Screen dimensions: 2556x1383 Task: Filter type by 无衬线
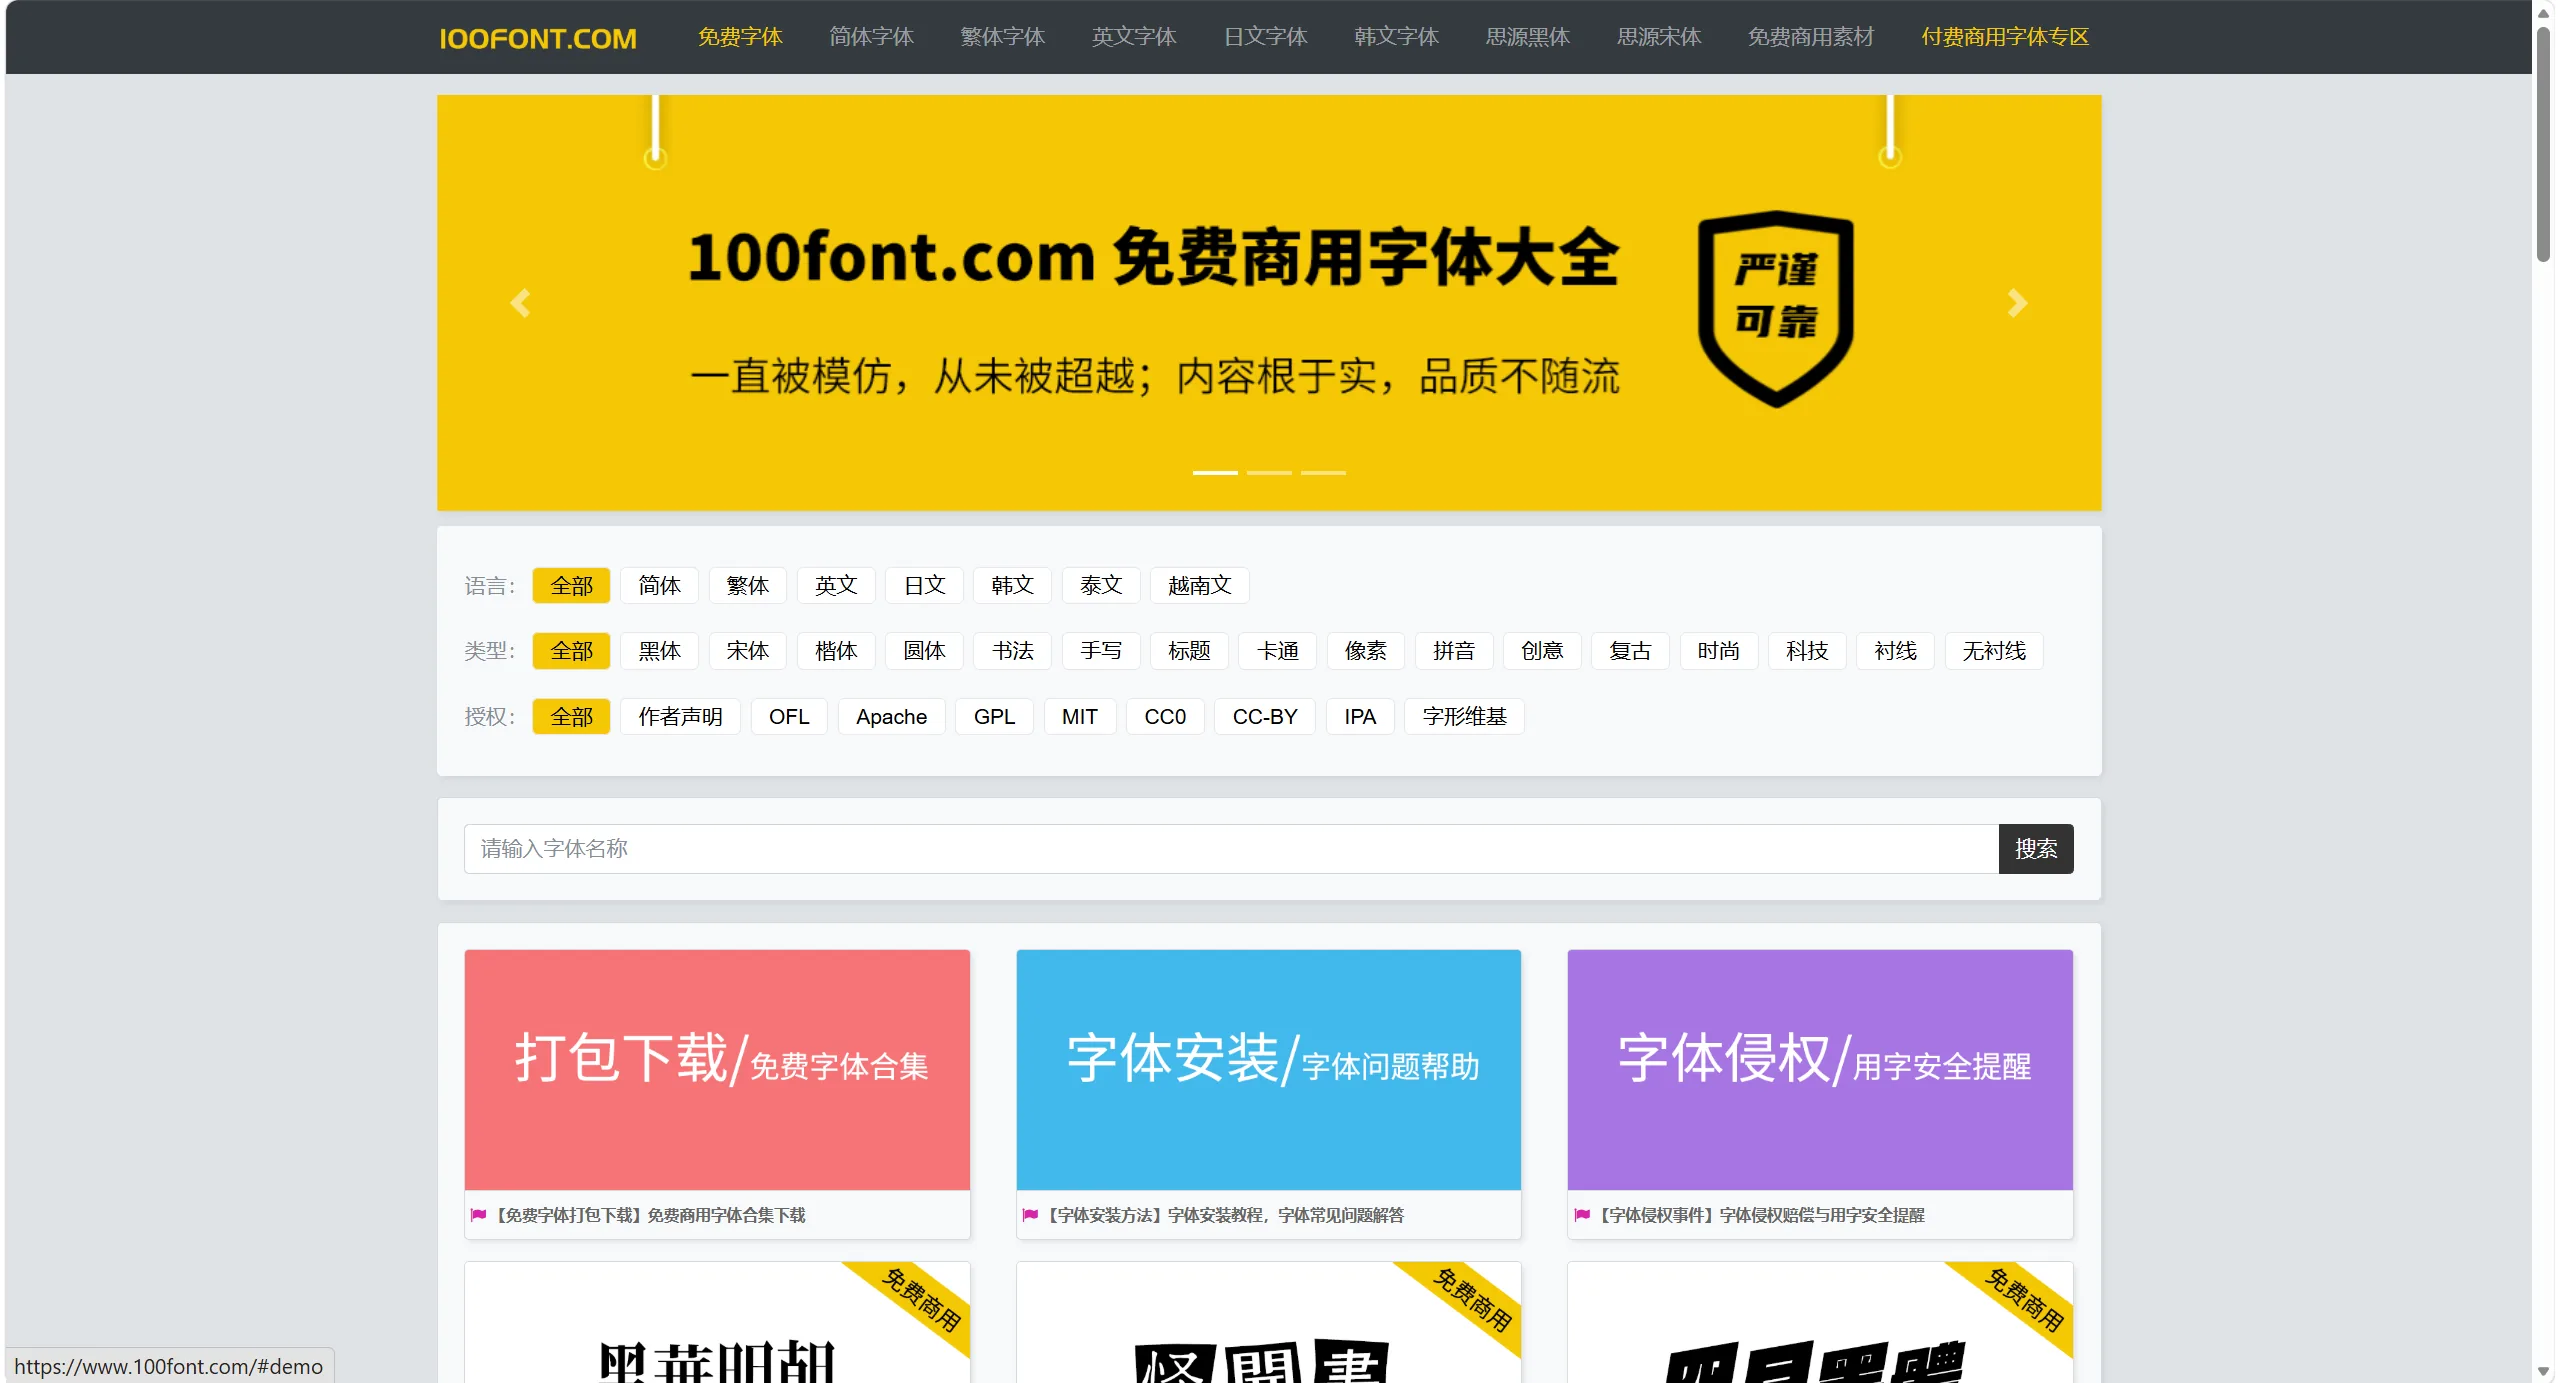pos(1994,651)
